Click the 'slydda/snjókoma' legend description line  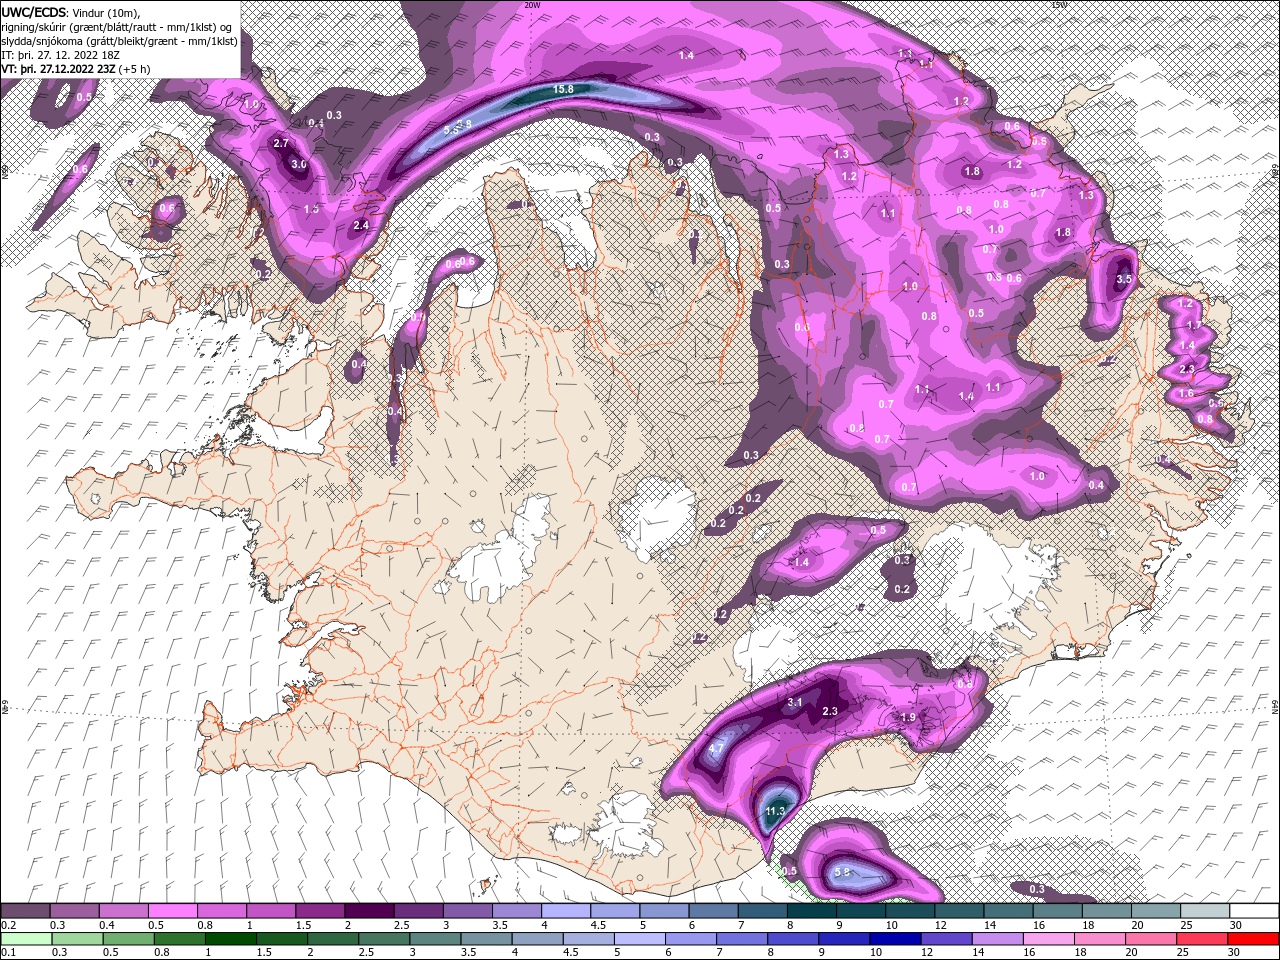pyautogui.click(x=119, y=41)
